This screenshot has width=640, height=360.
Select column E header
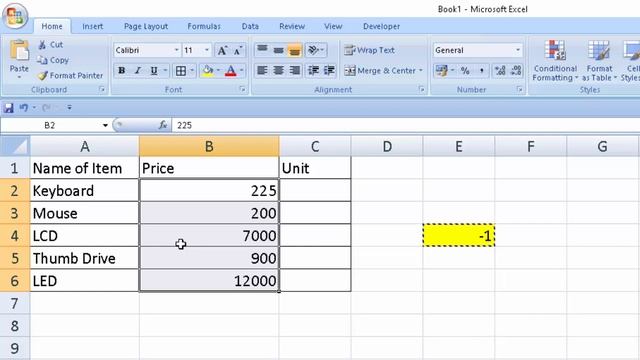pyautogui.click(x=459, y=146)
